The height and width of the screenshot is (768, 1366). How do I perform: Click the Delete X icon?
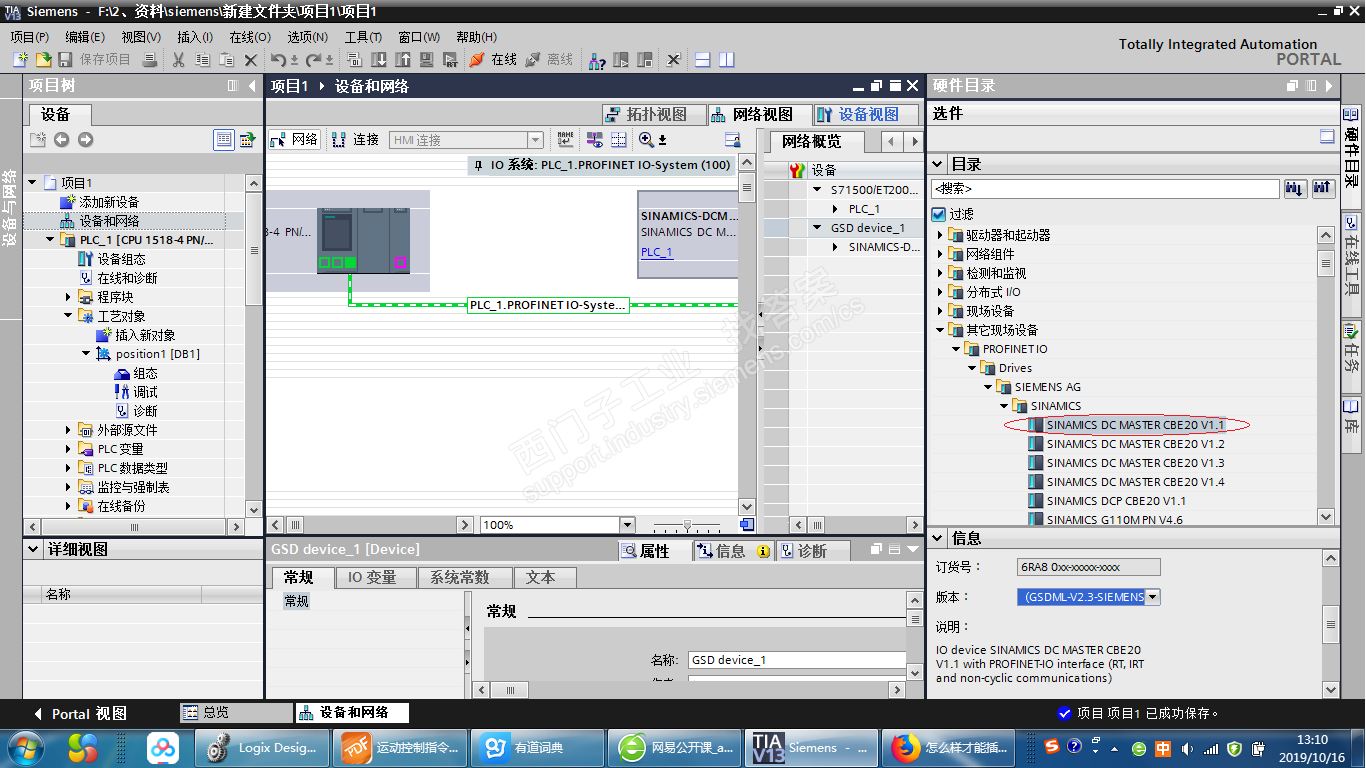(251, 60)
